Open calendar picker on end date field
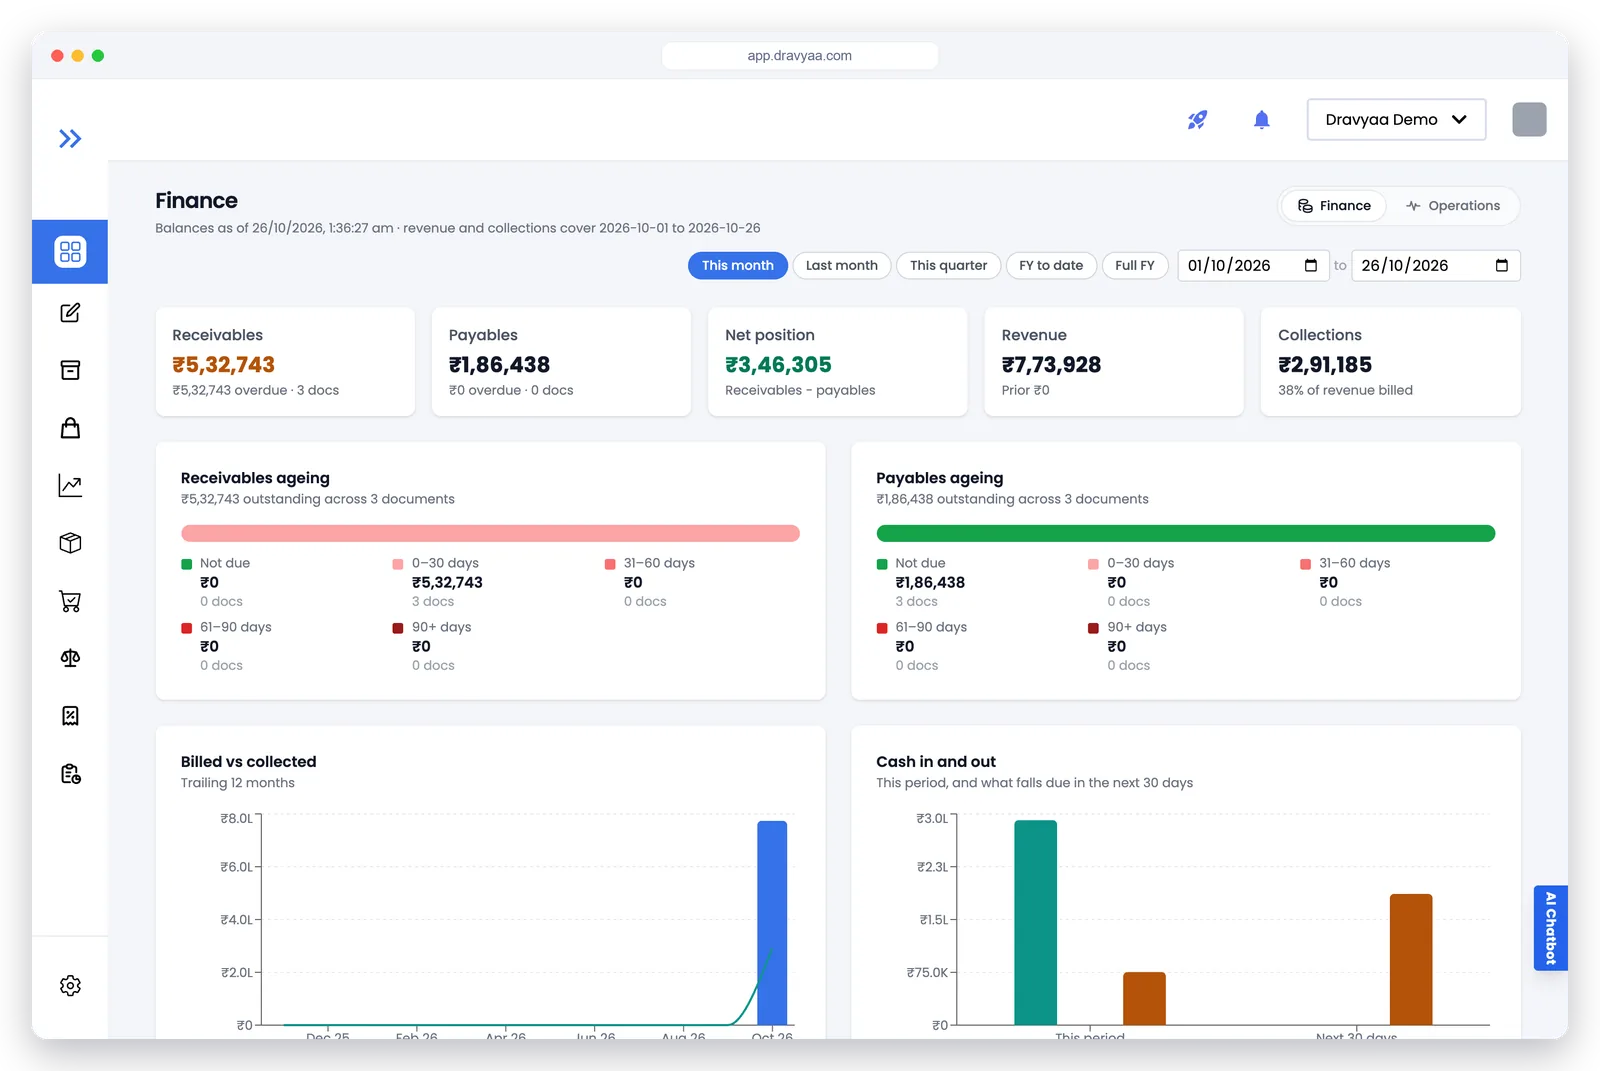The height and width of the screenshot is (1071, 1600). click(x=1501, y=265)
